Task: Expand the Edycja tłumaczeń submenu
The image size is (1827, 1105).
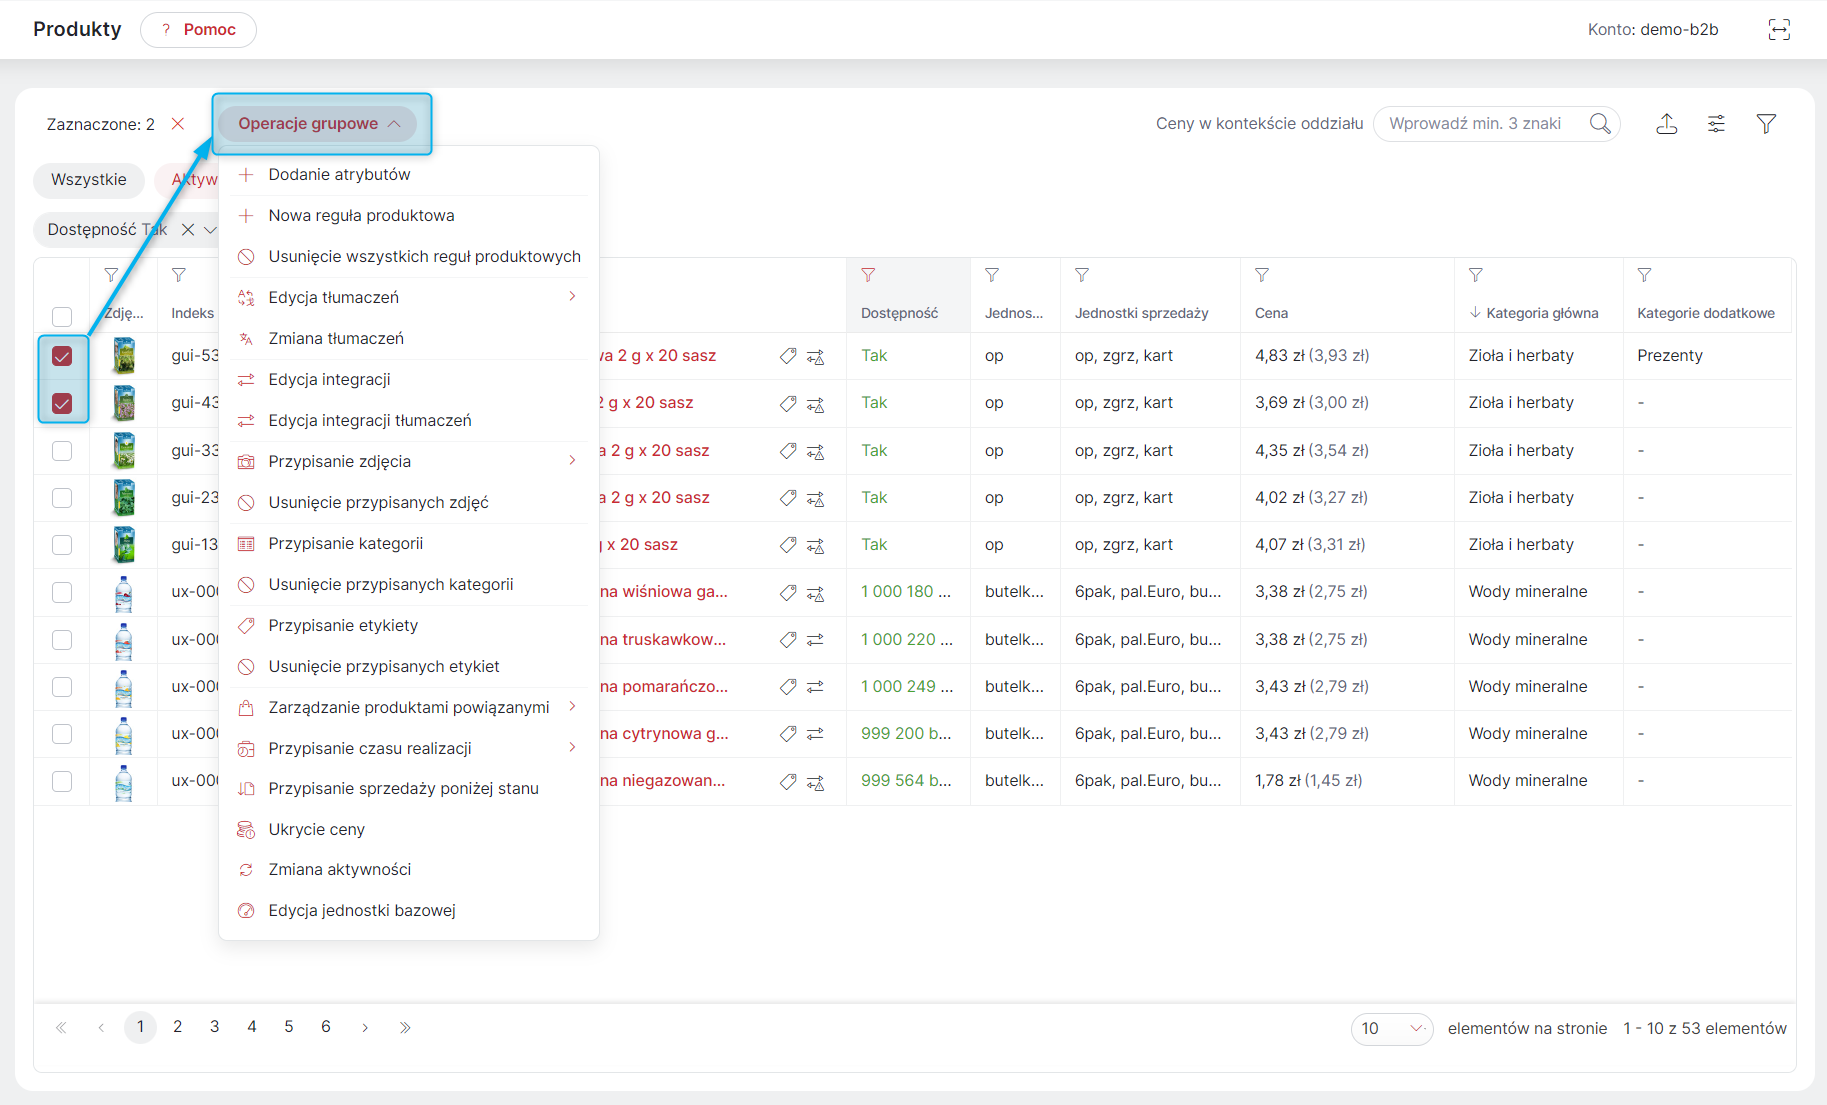Action: click(408, 297)
